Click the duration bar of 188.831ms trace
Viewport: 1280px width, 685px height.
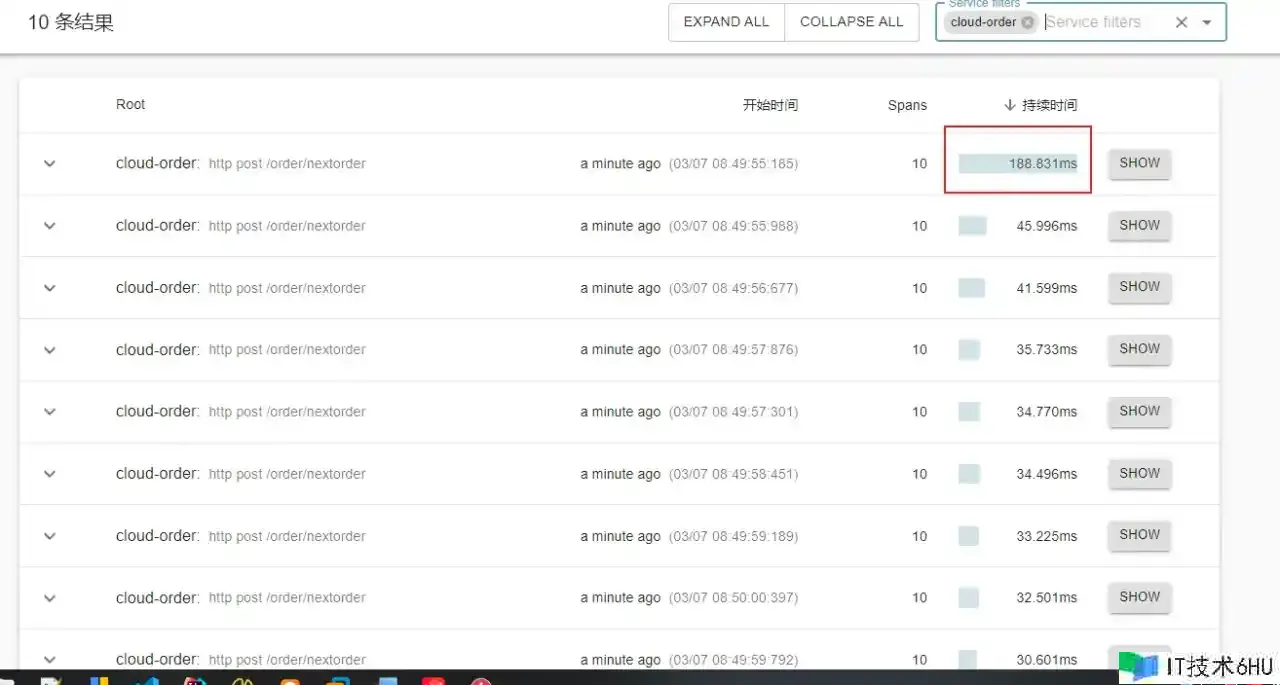pyautogui.click(x=1017, y=164)
